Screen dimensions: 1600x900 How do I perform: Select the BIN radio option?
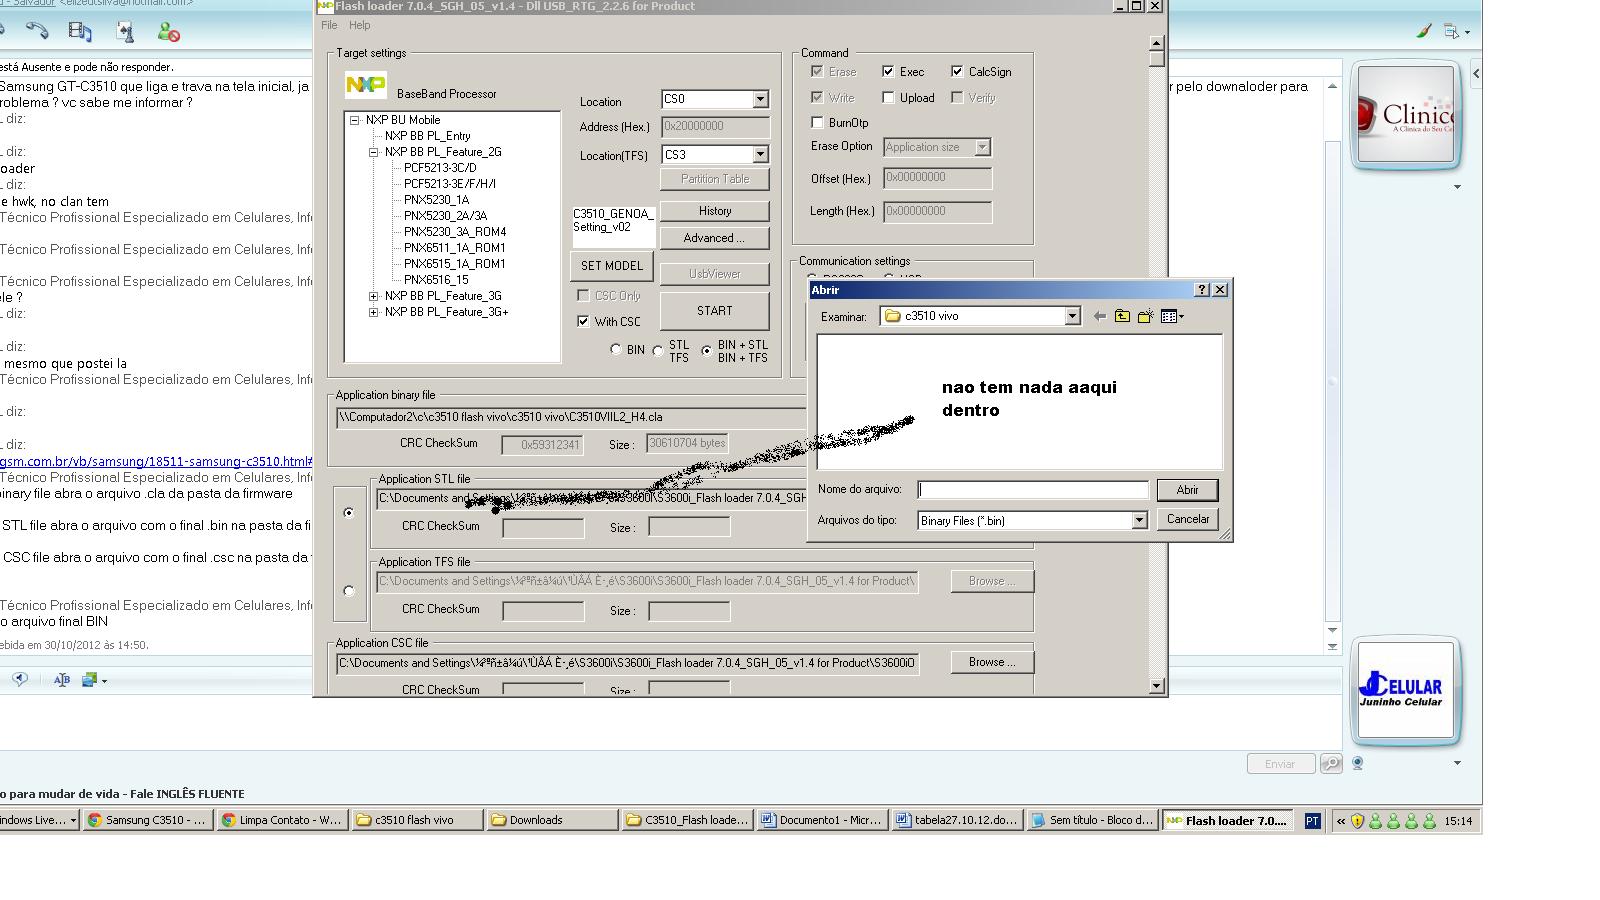(x=616, y=350)
